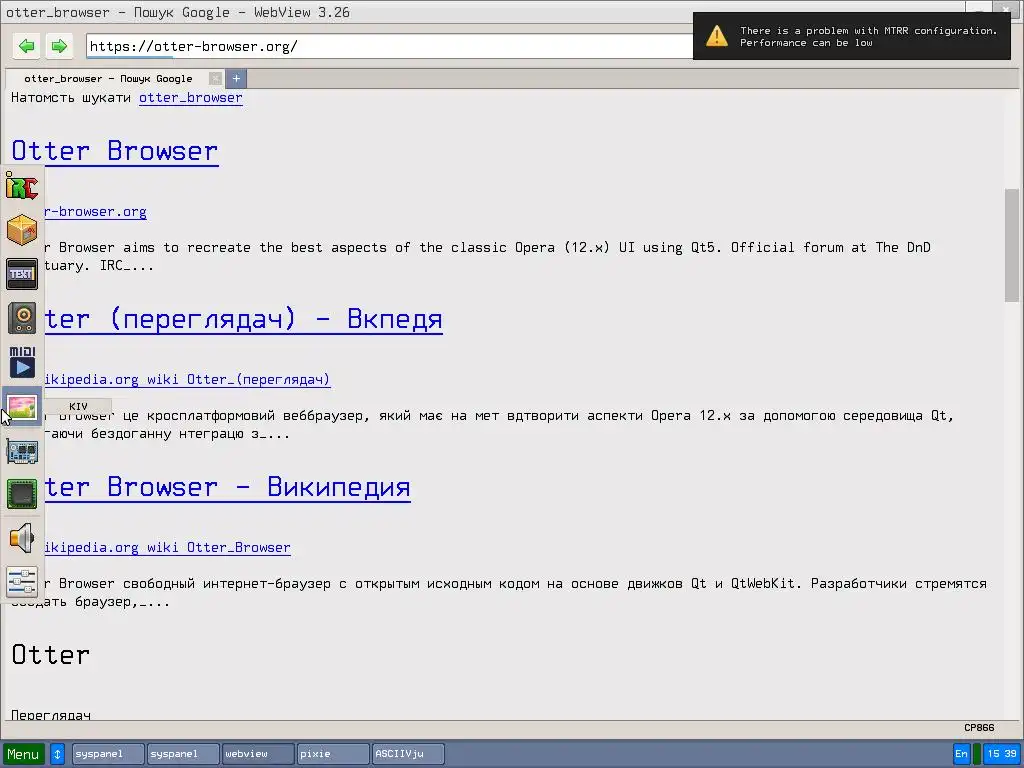Switch to pixie in the taskbar

coord(333,754)
